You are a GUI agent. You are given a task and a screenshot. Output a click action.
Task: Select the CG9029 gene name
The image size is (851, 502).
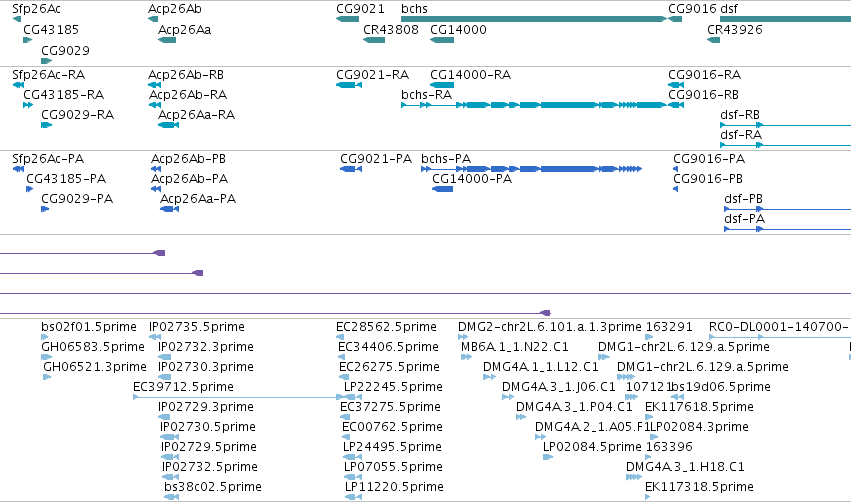point(66,50)
